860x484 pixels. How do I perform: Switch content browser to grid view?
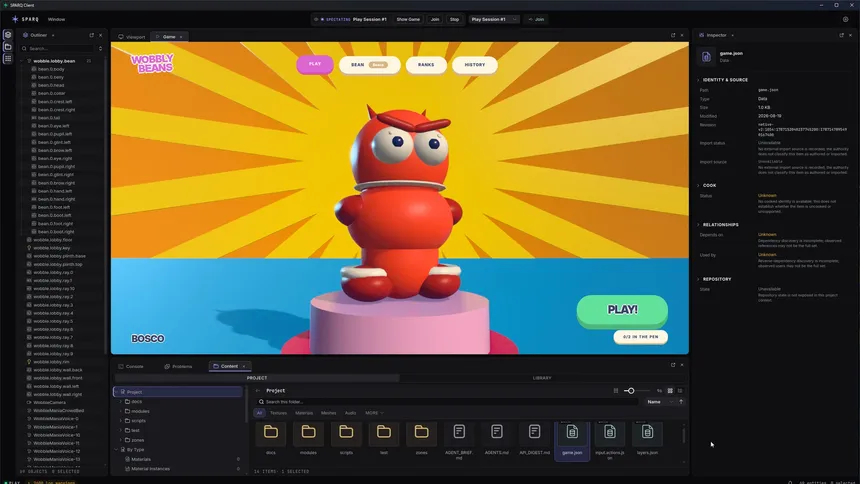tap(670, 391)
